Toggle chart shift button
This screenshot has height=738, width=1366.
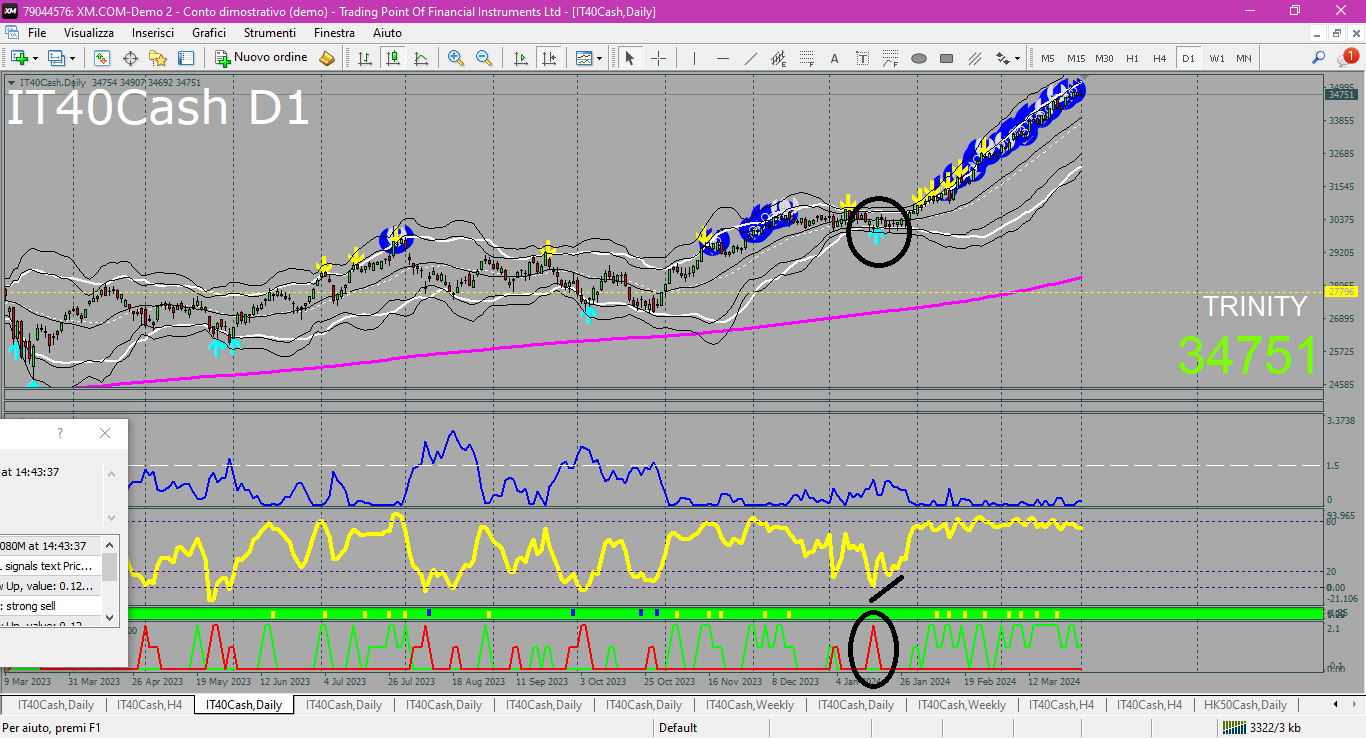coord(548,58)
